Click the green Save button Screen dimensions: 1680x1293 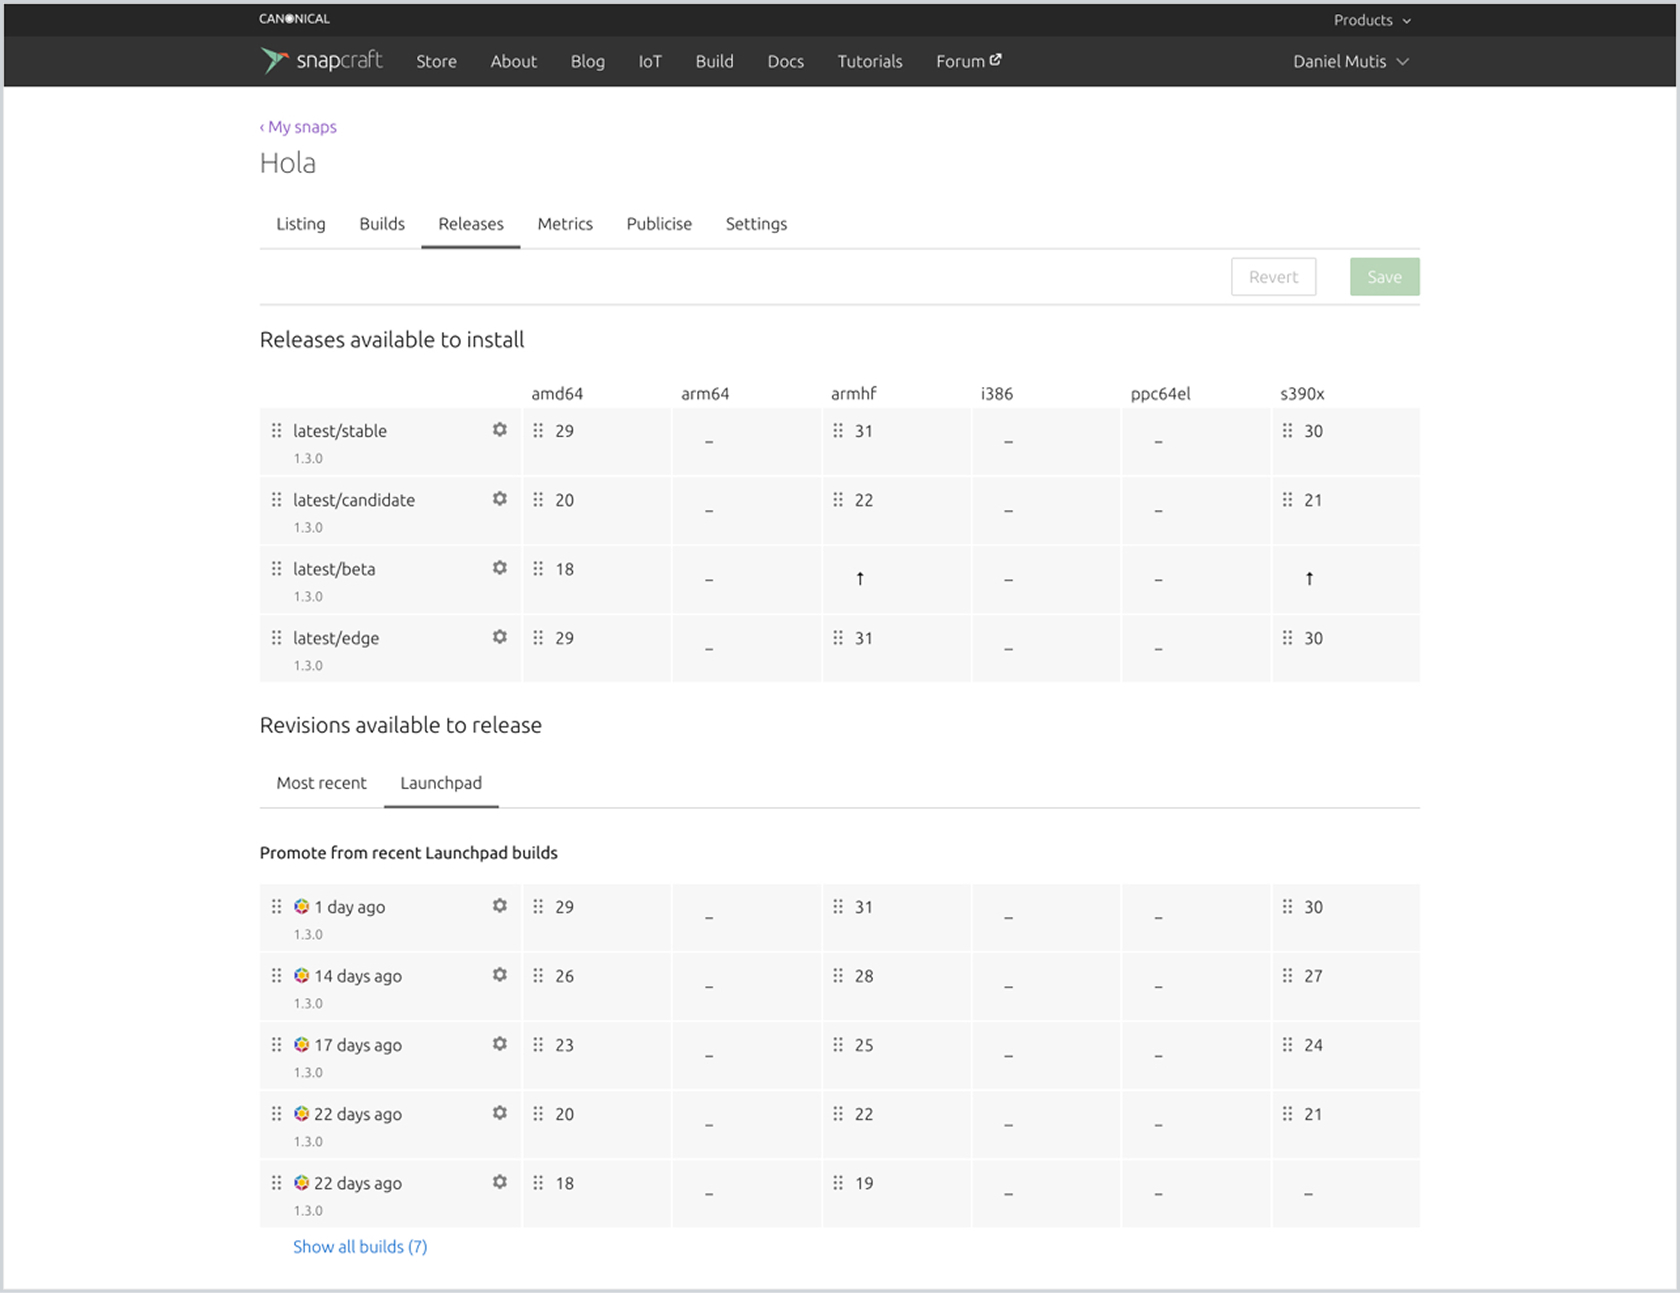(1384, 277)
